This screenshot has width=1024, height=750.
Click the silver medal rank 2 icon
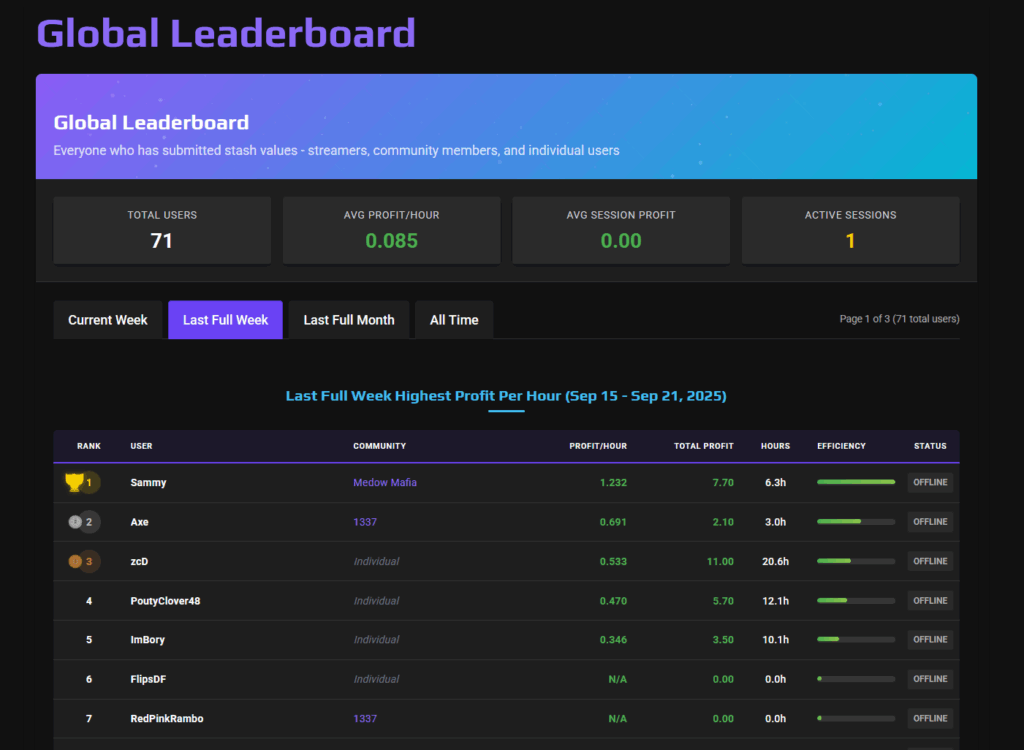[x=75, y=522]
